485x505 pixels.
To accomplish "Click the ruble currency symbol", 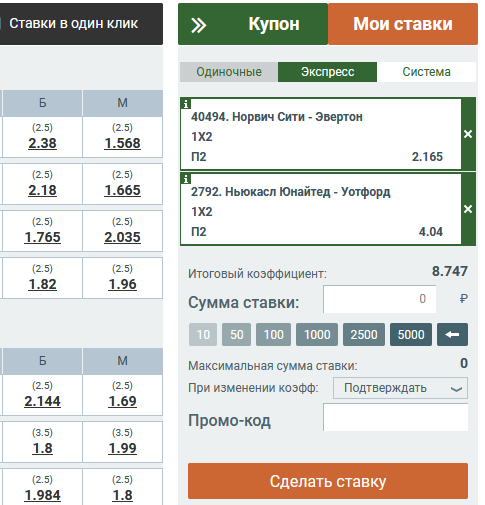I will pyautogui.click(x=463, y=299).
